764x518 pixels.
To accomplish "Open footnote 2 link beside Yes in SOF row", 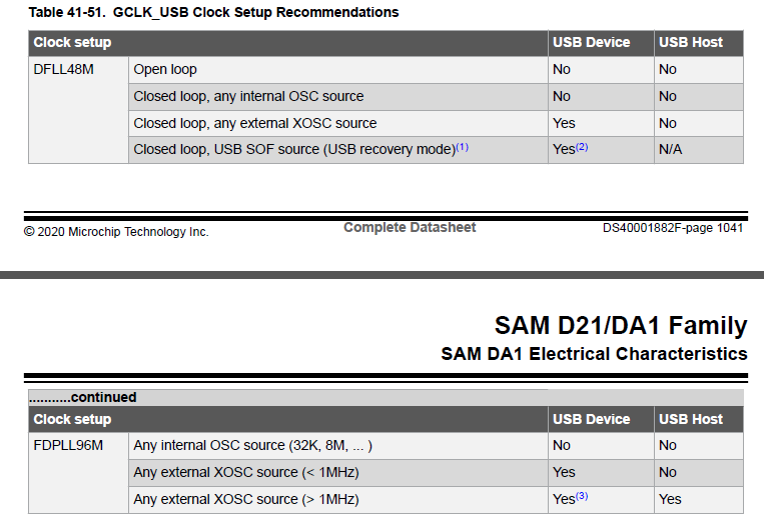I will click(x=582, y=147).
